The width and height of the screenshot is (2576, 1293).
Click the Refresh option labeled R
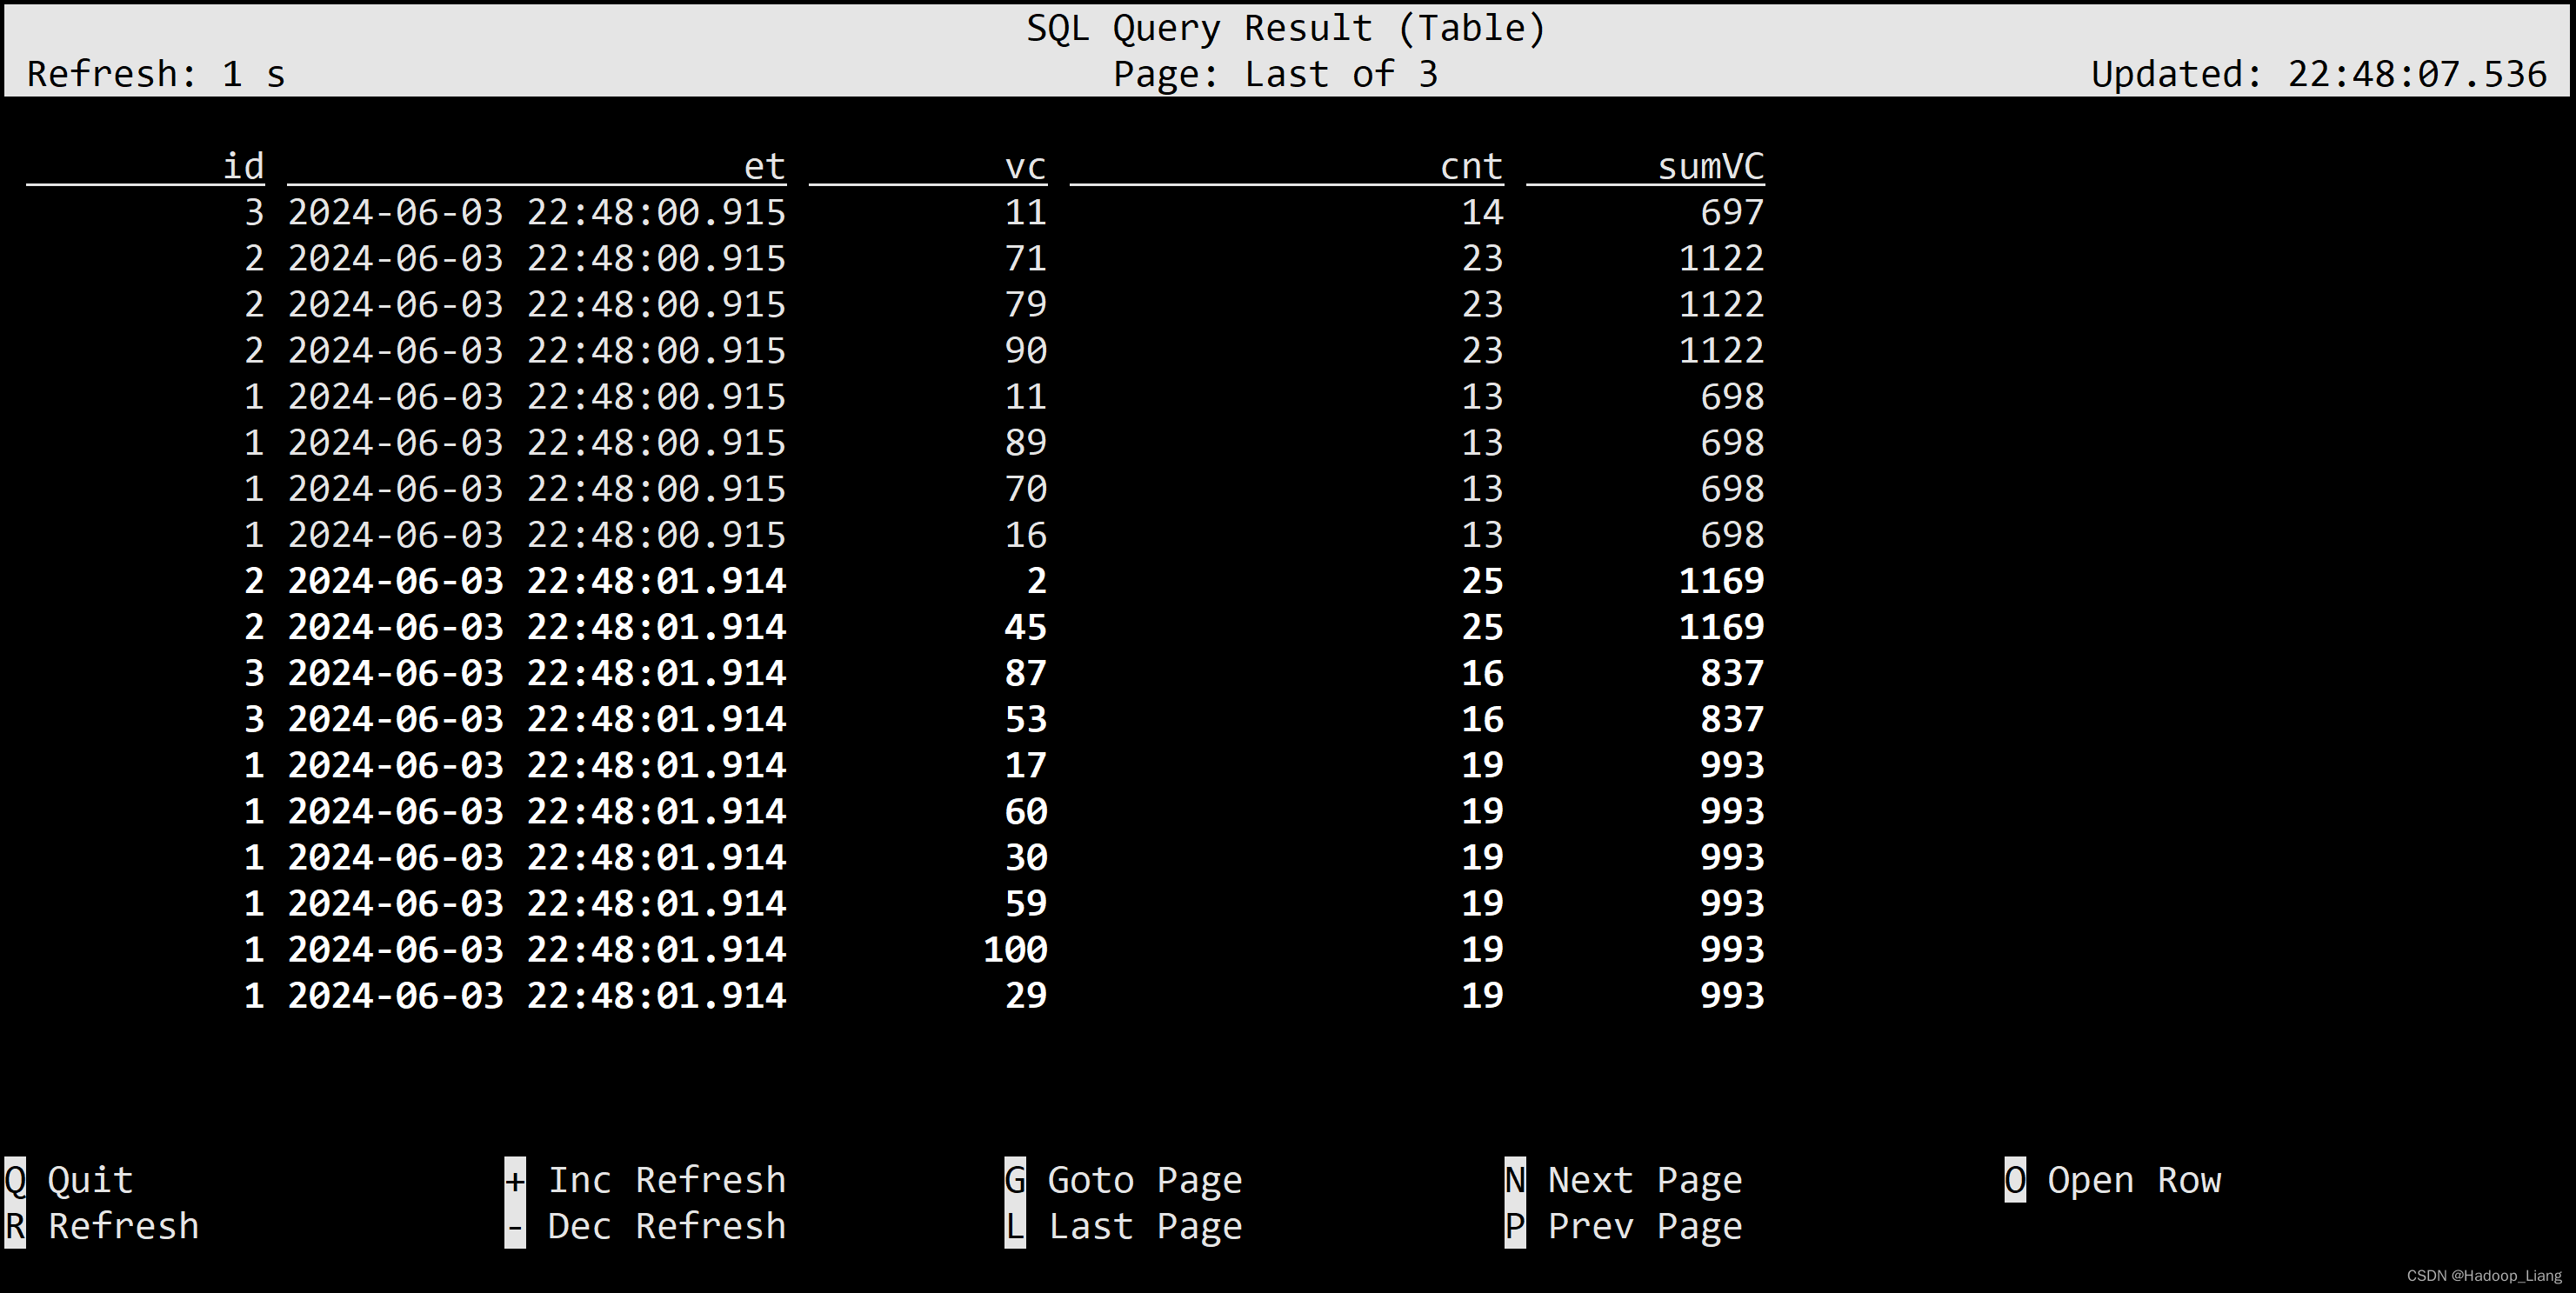click(102, 1226)
